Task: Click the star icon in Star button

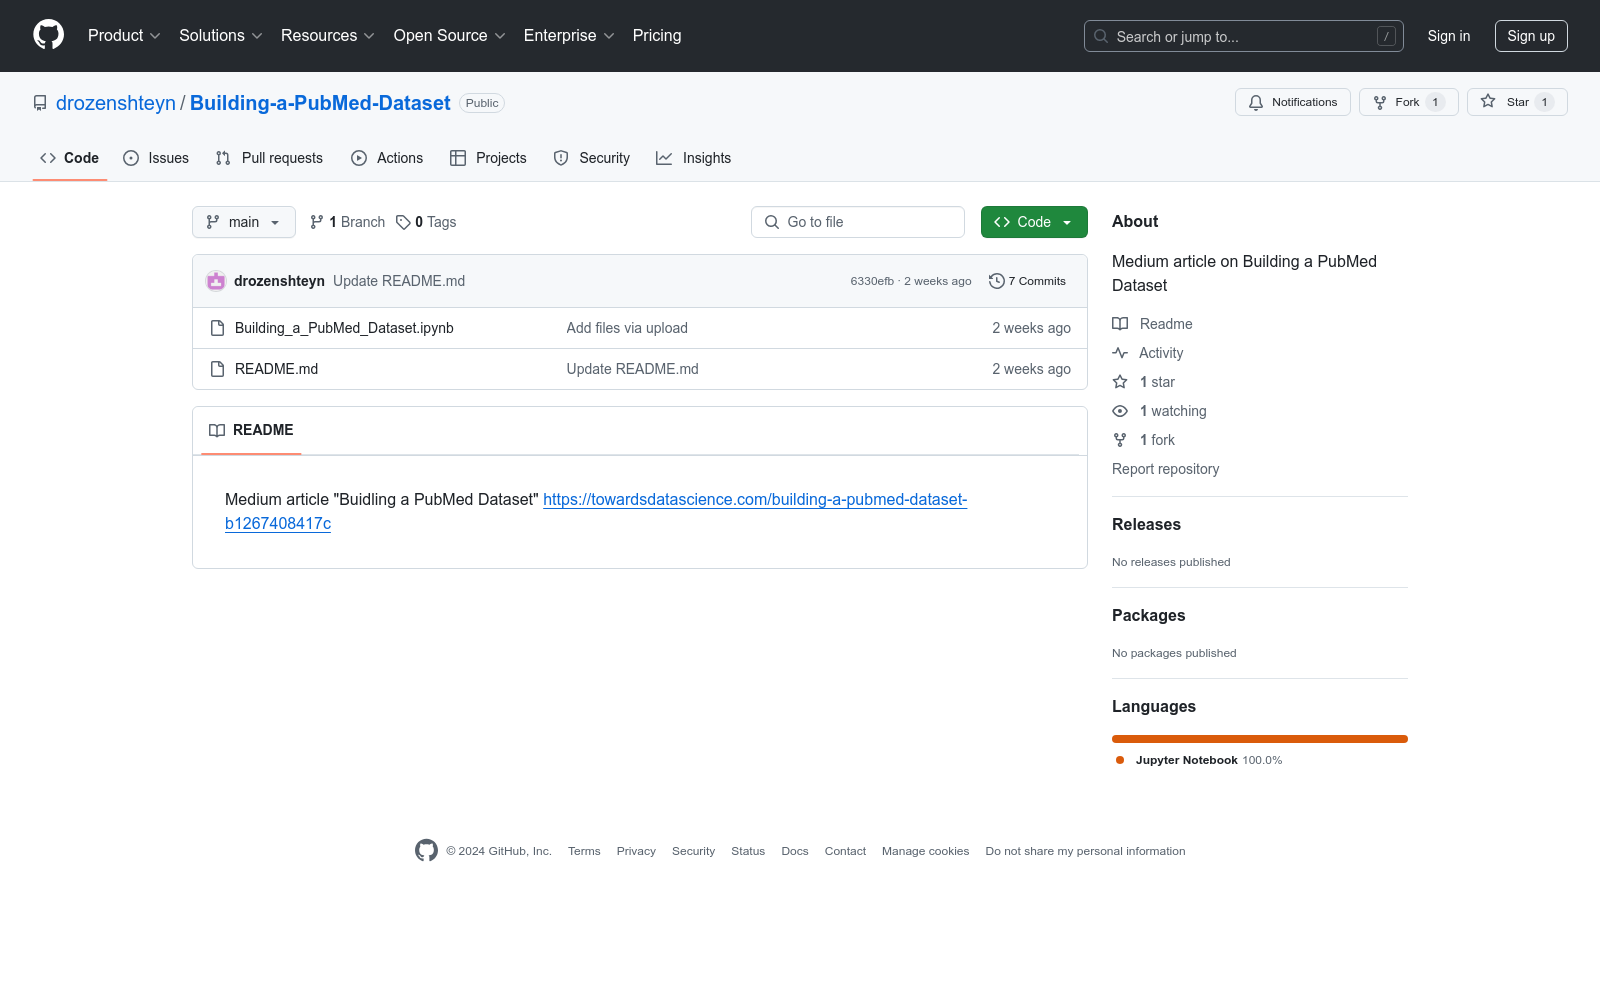Action: (1488, 101)
